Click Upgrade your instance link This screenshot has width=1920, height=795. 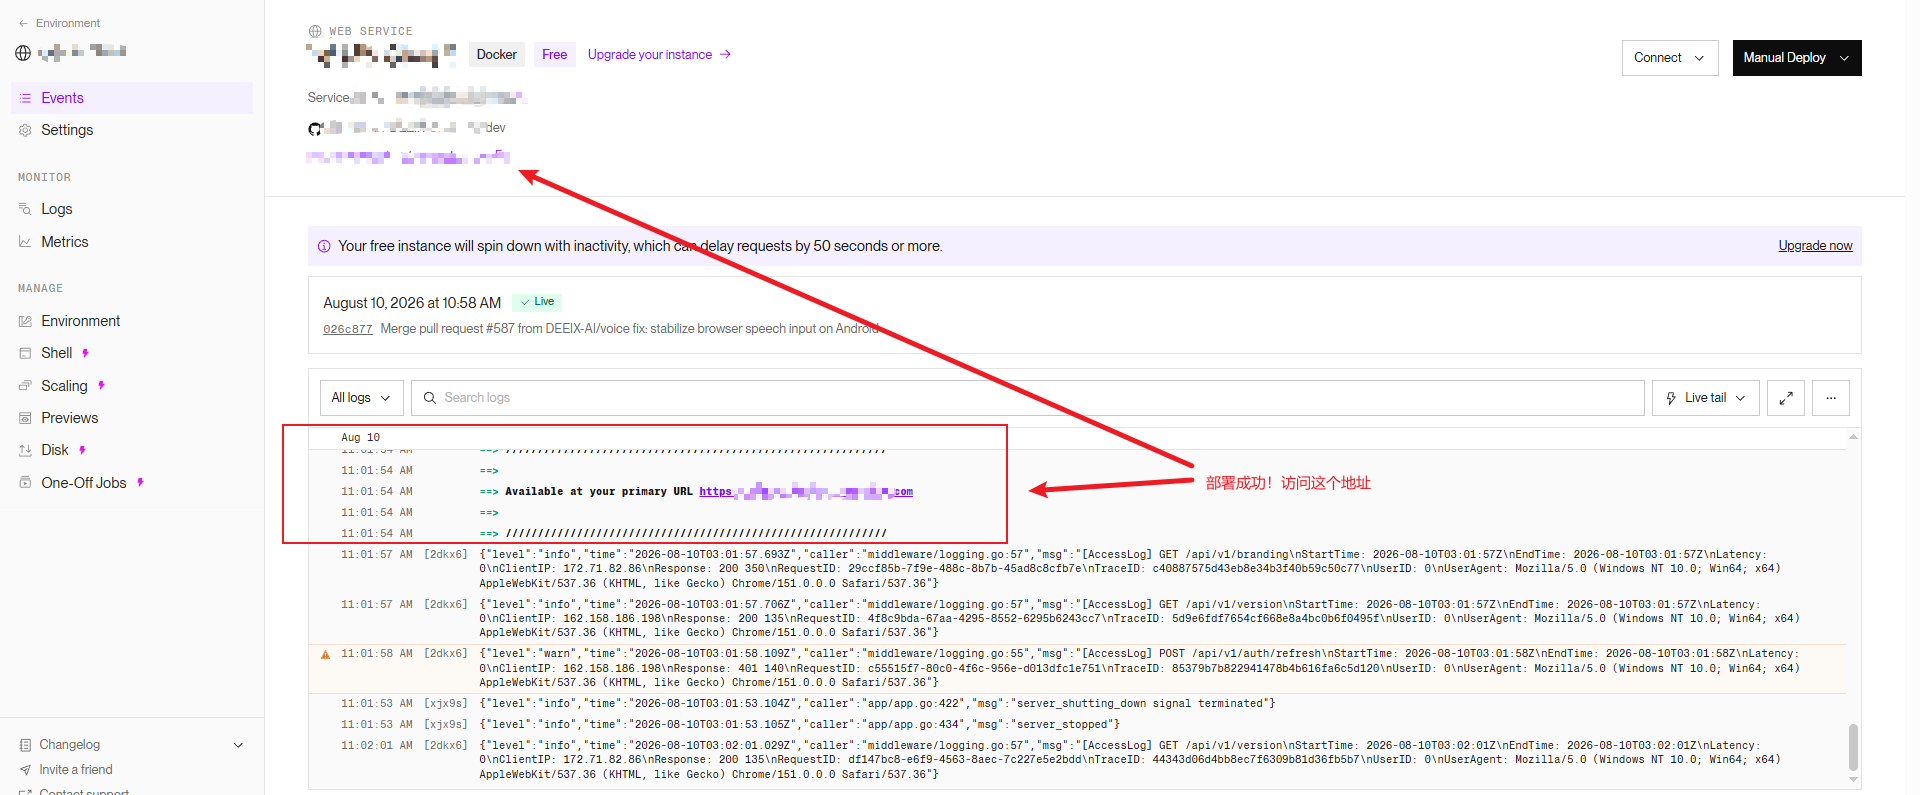[659, 55]
